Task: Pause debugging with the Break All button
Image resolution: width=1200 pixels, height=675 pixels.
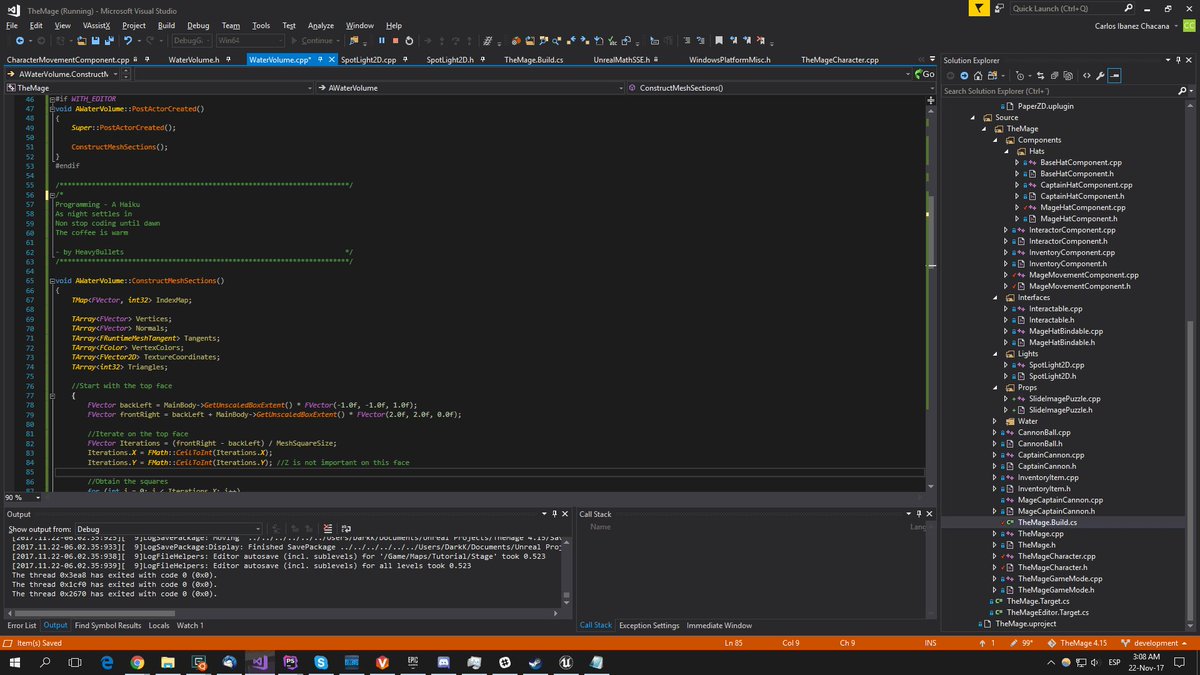Action: 382,41
